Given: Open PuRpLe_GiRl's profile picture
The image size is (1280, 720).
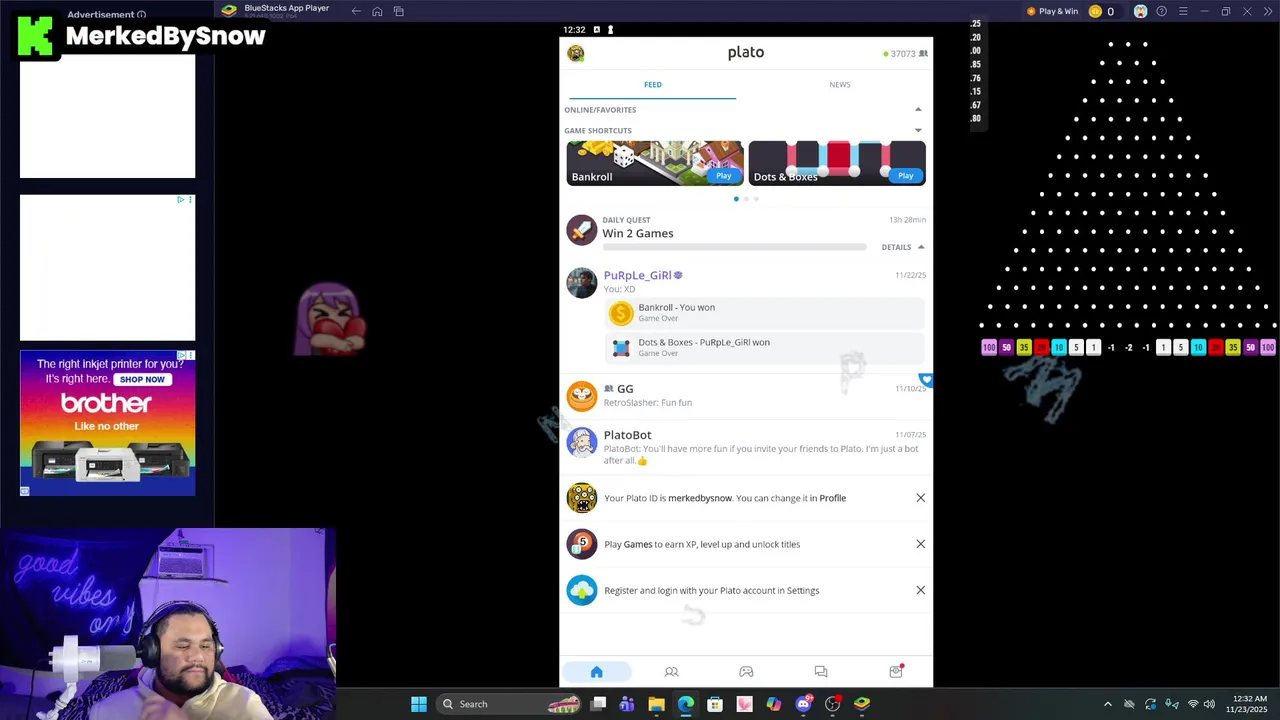Looking at the screenshot, I should (x=581, y=283).
